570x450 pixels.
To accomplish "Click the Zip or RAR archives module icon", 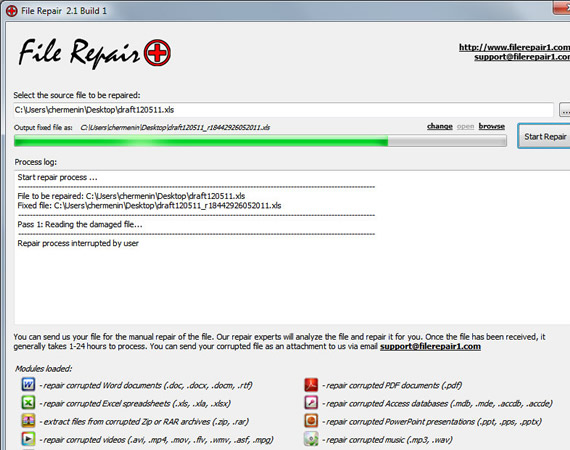I will pyautogui.click(x=28, y=421).
